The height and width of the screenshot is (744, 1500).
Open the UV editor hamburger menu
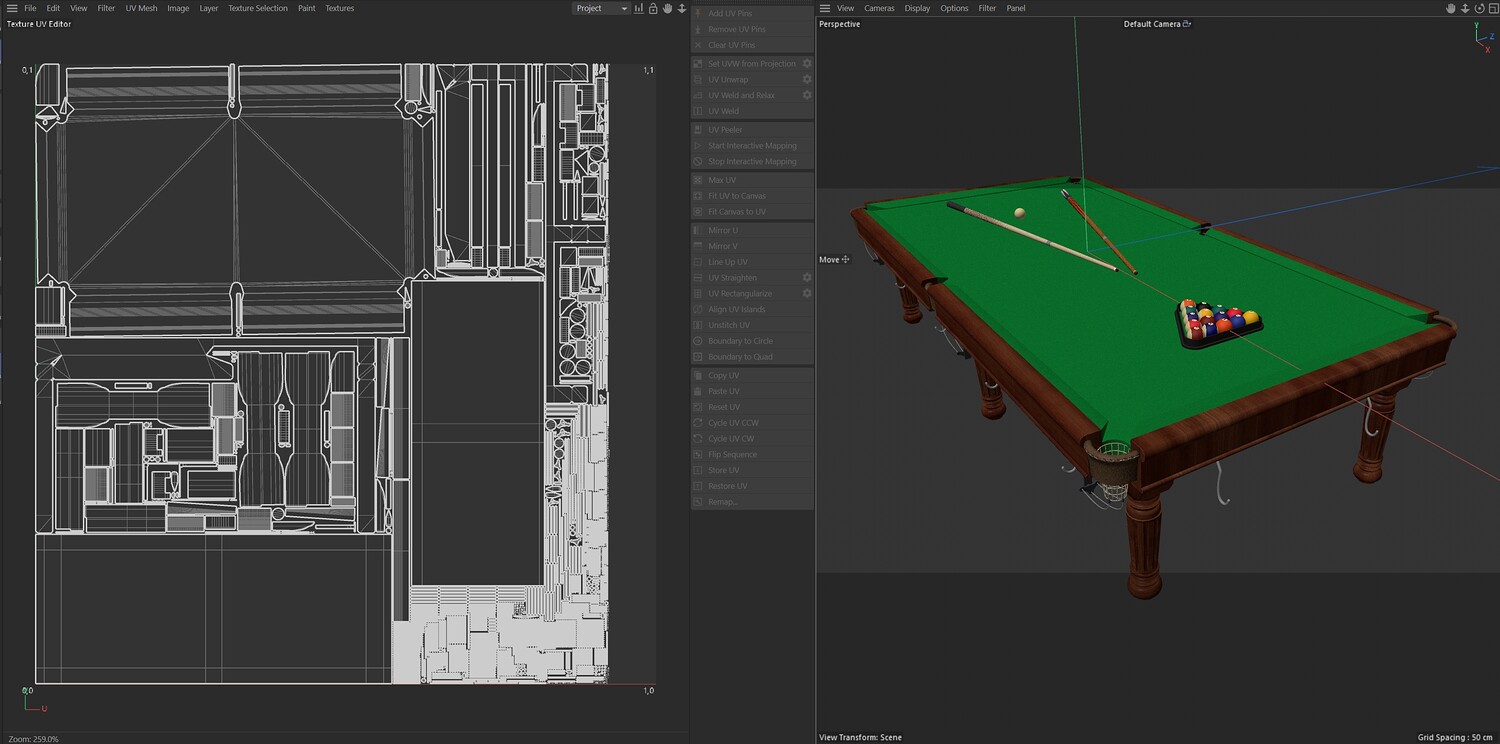[12, 8]
